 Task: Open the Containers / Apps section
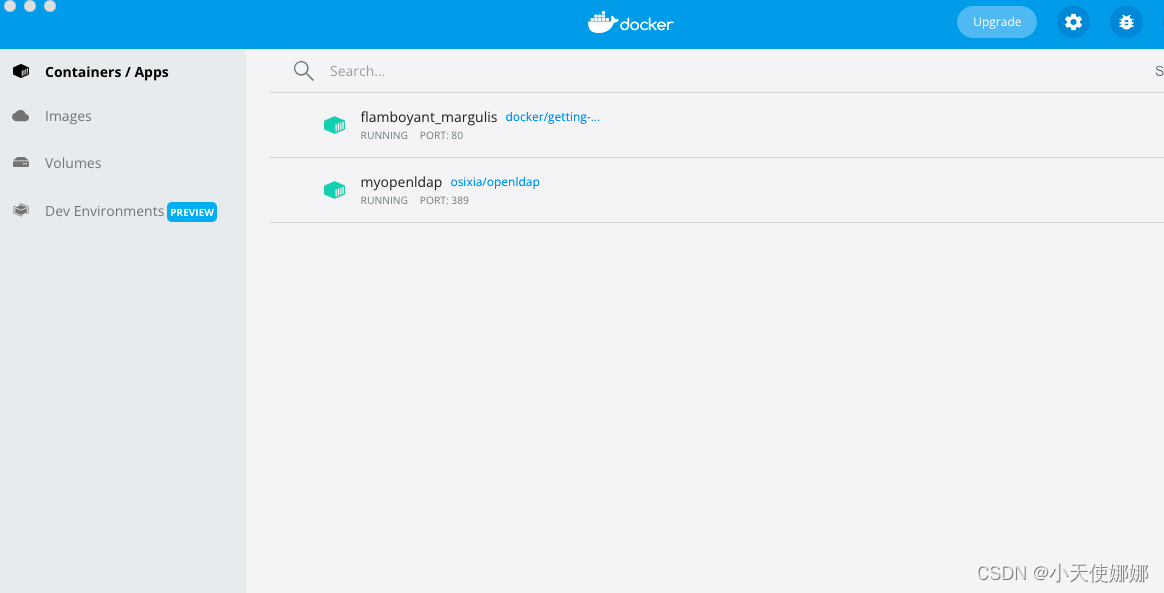(107, 72)
